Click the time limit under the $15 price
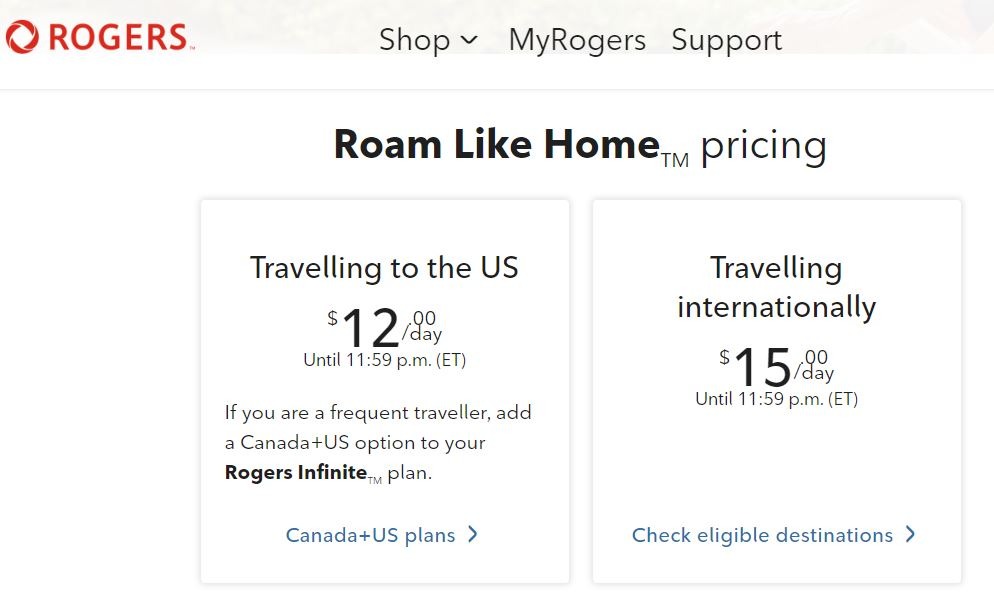 776,399
